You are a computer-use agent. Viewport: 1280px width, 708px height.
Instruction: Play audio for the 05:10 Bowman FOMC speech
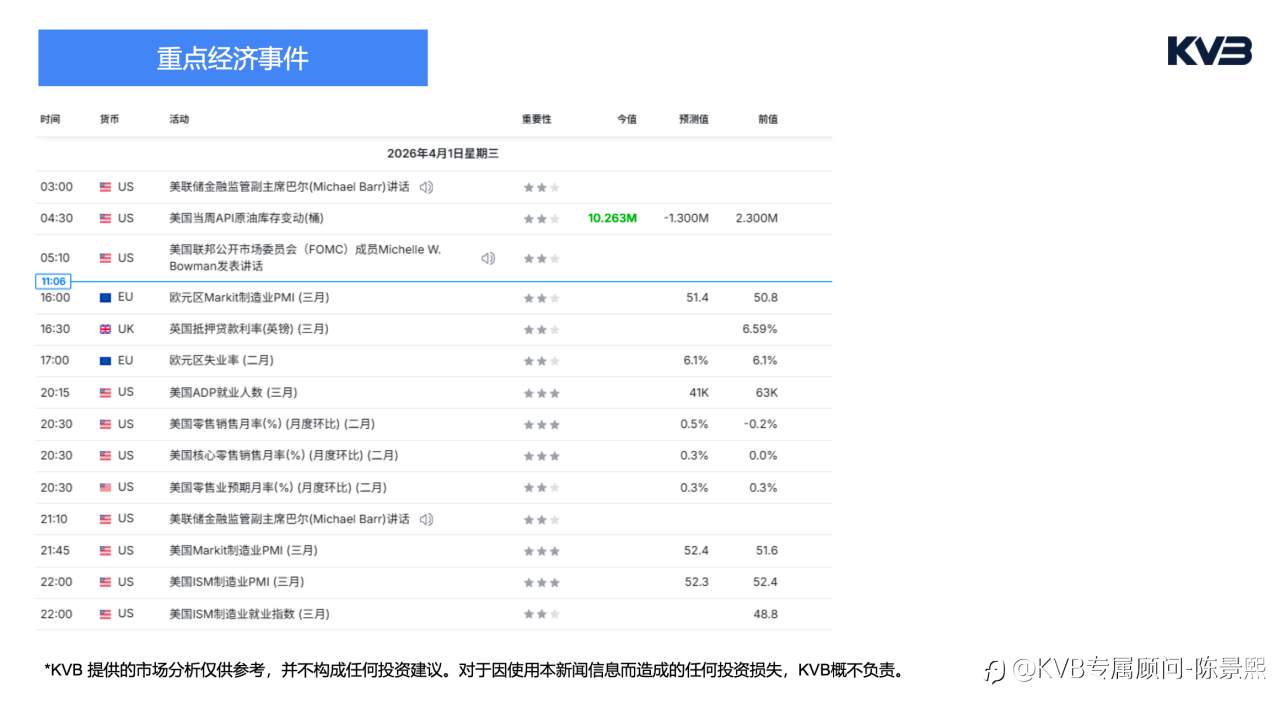point(488,258)
